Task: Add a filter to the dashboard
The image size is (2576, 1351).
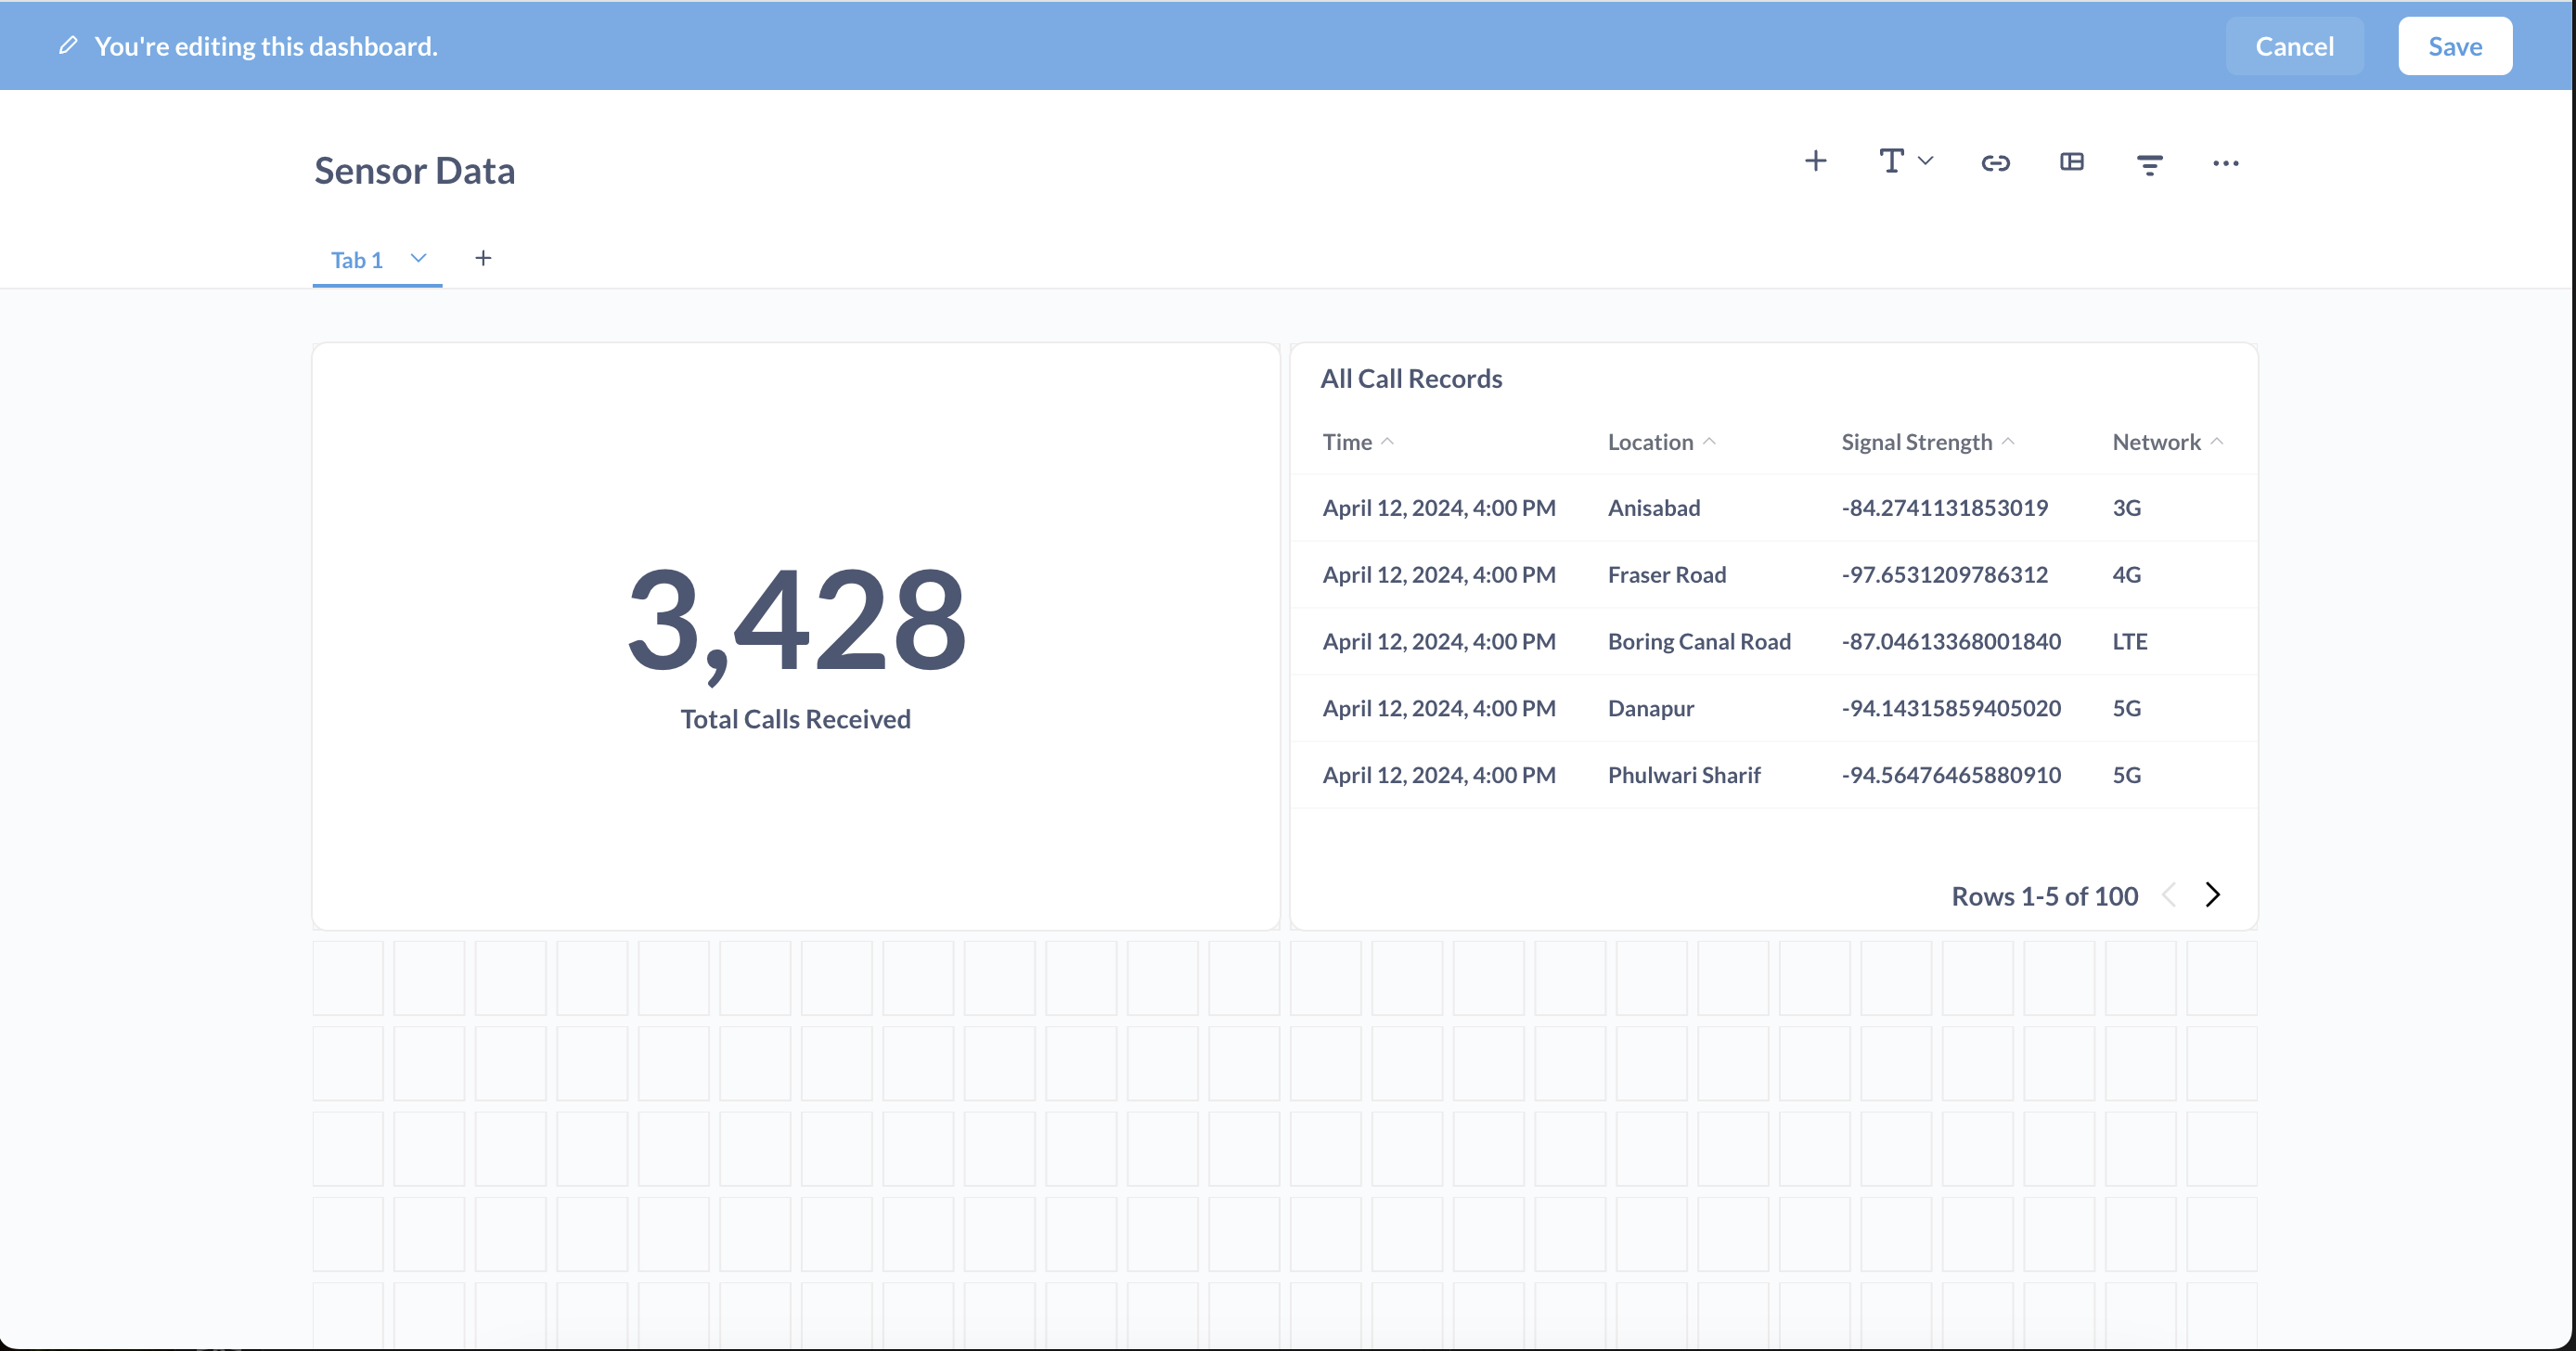Action: 2149,165
